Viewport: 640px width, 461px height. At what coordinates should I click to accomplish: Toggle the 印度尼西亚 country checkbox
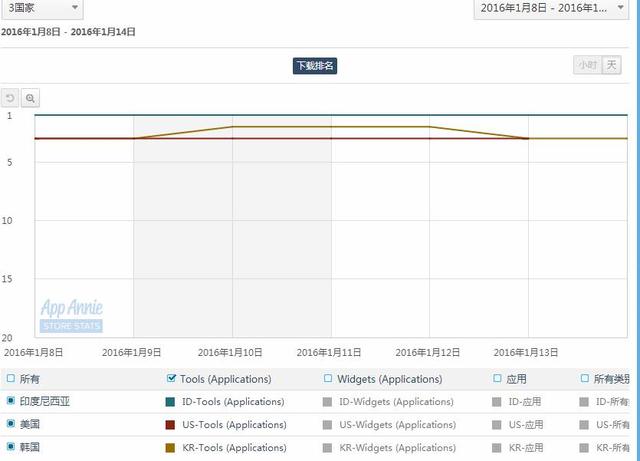pos(11,402)
